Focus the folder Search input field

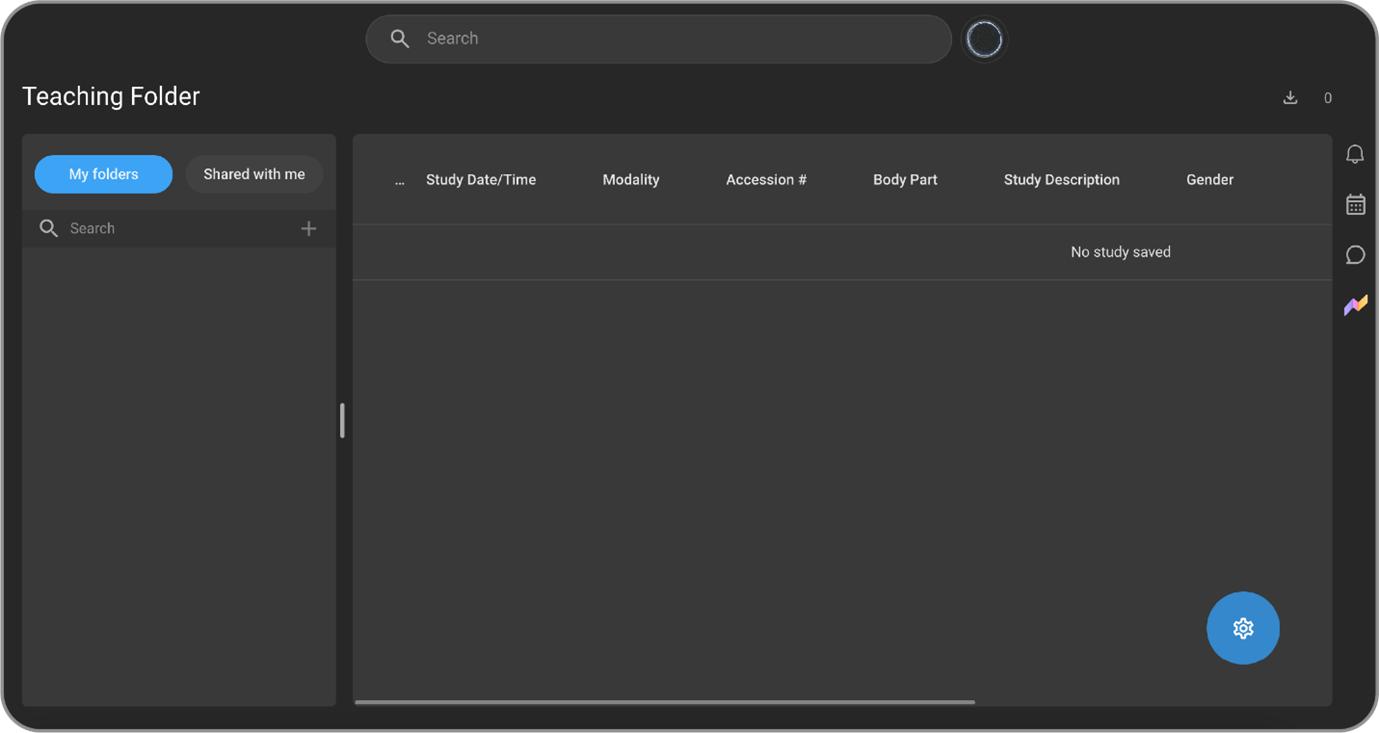(179, 229)
